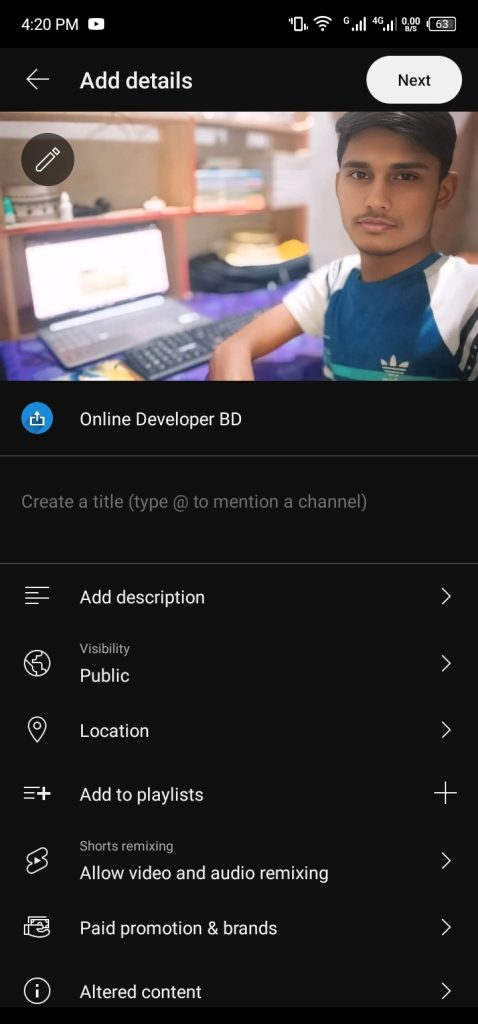
Task: Tap the description lines icon
Action: pos(37,596)
